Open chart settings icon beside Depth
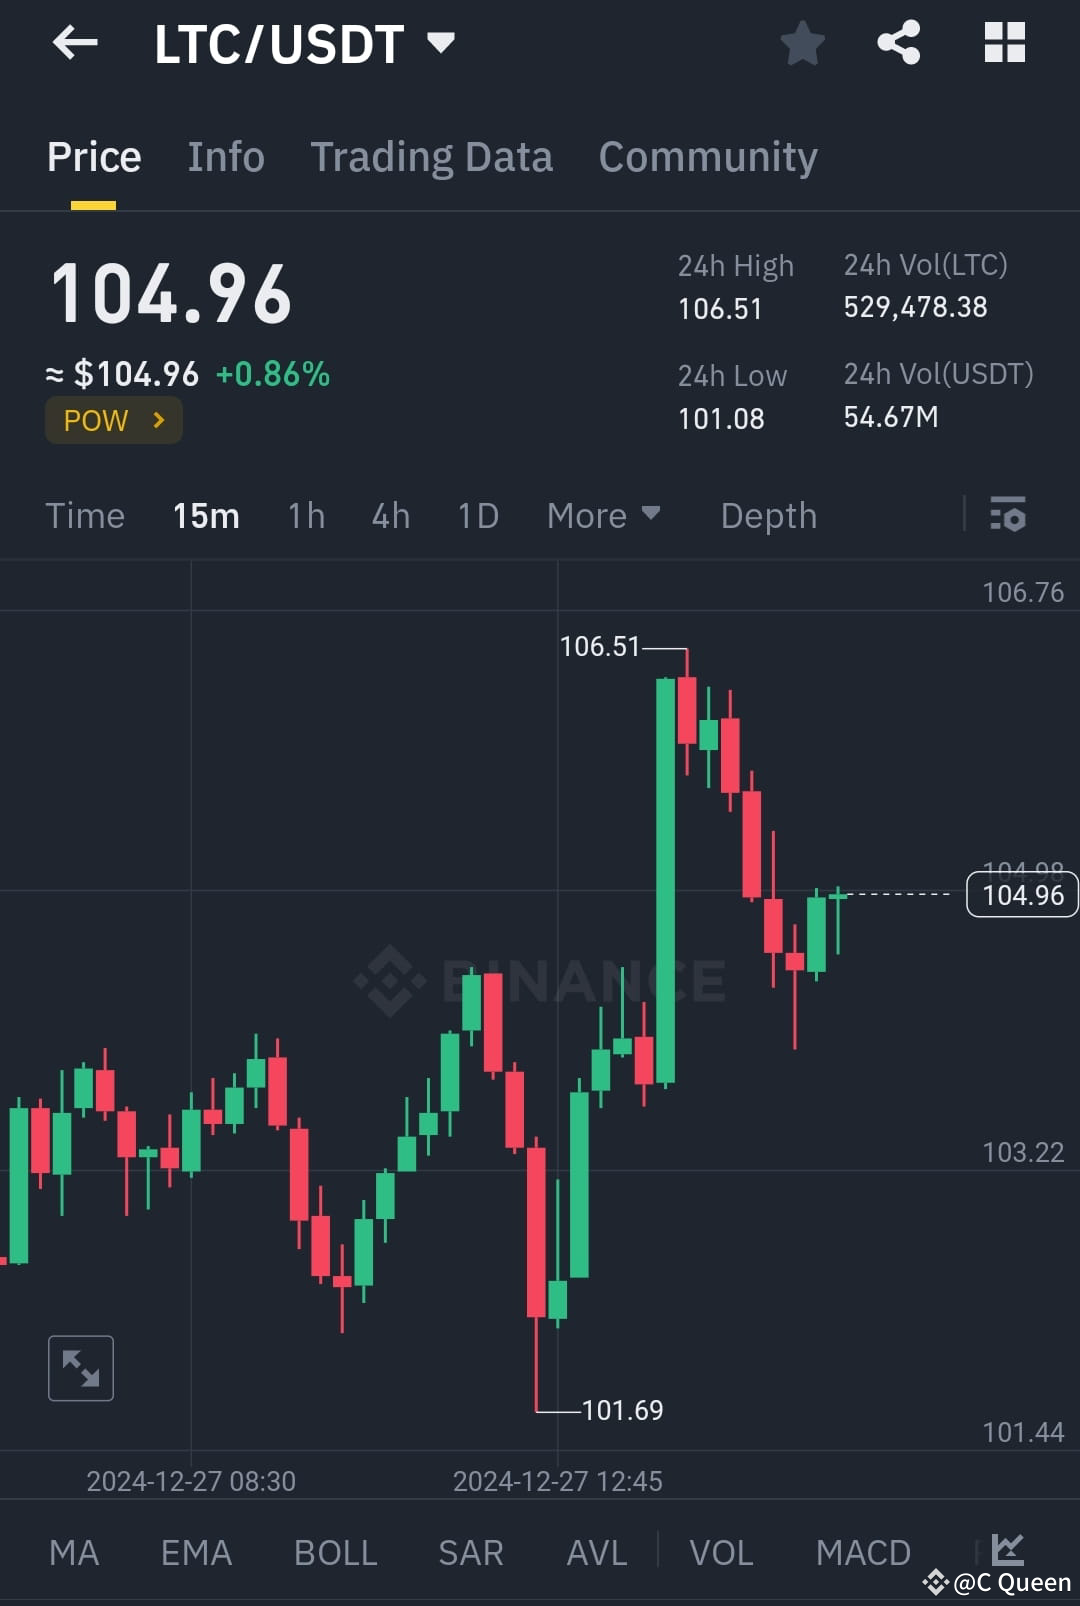 tap(1008, 515)
